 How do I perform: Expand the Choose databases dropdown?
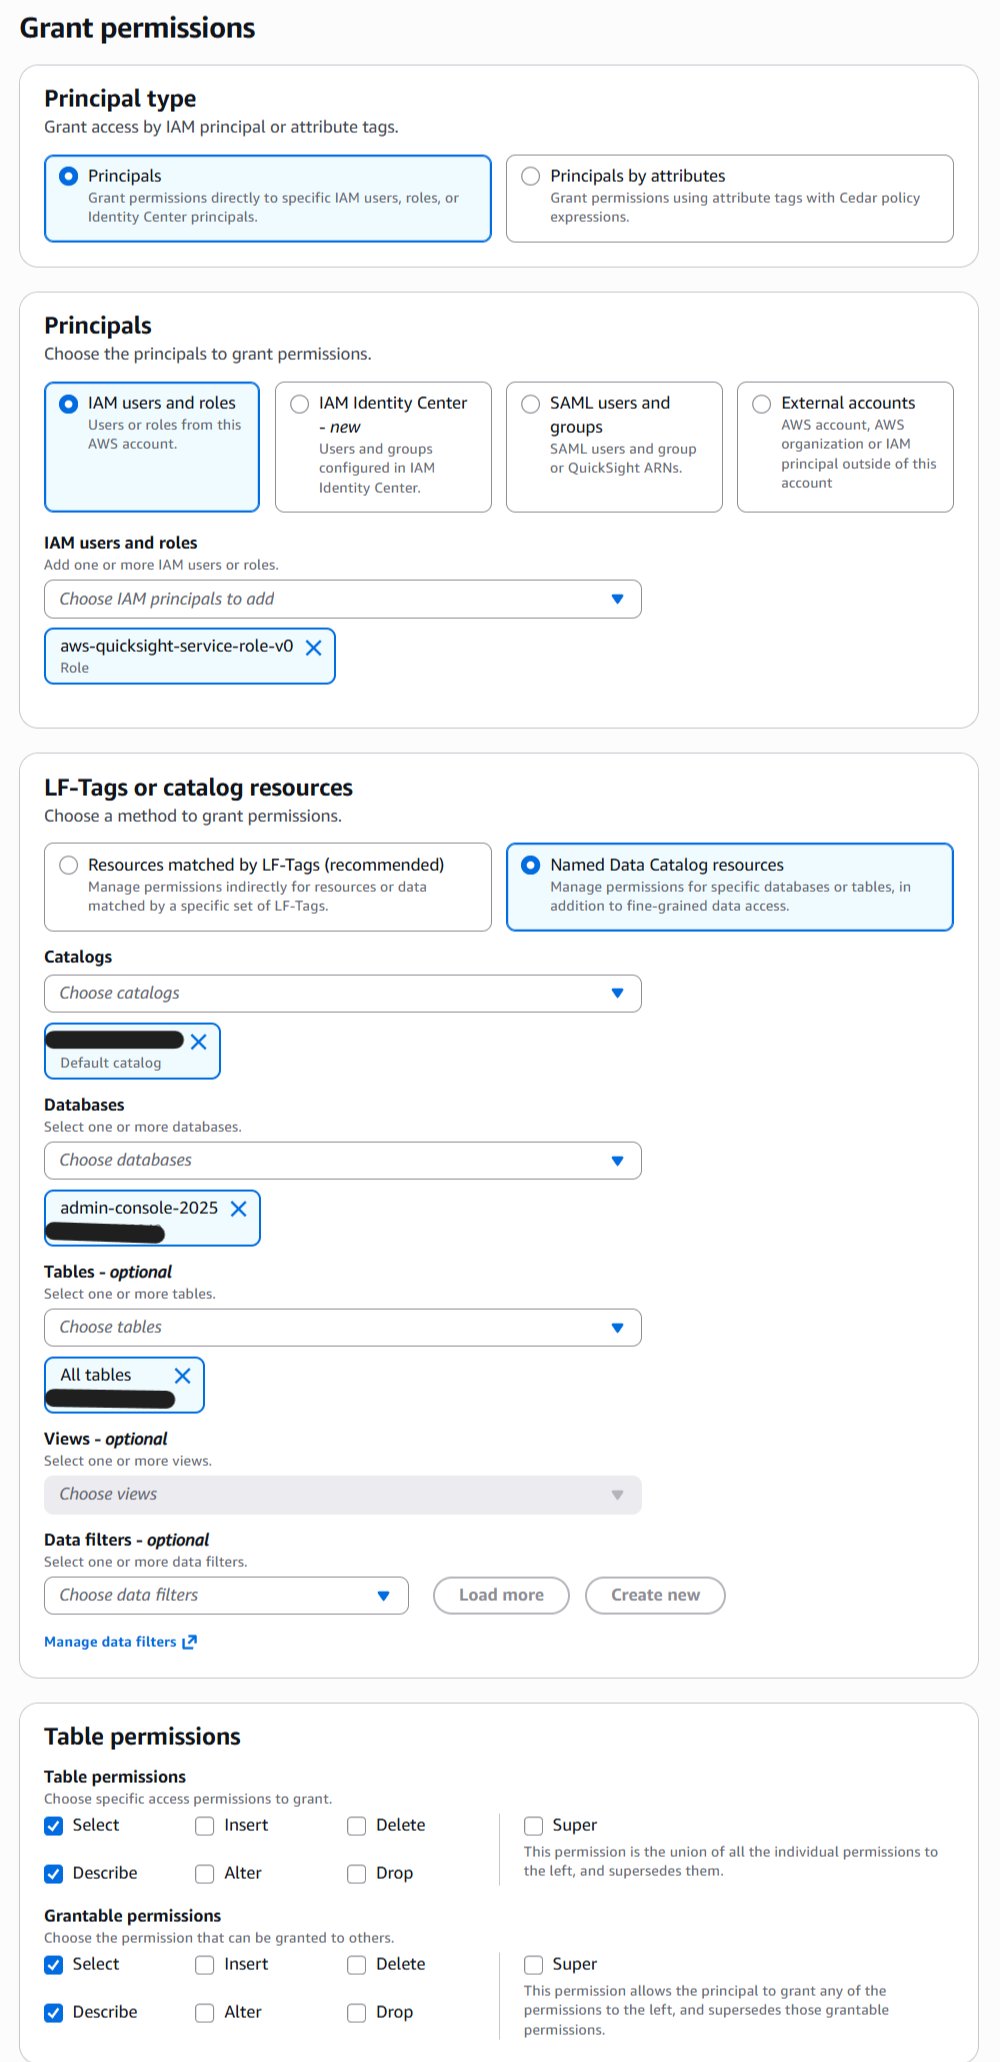(x=342, y=1160)
